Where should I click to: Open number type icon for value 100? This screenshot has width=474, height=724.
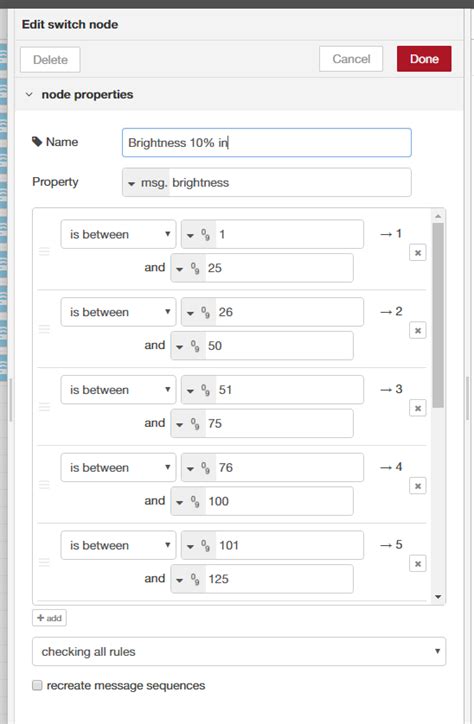click(188, 501)
